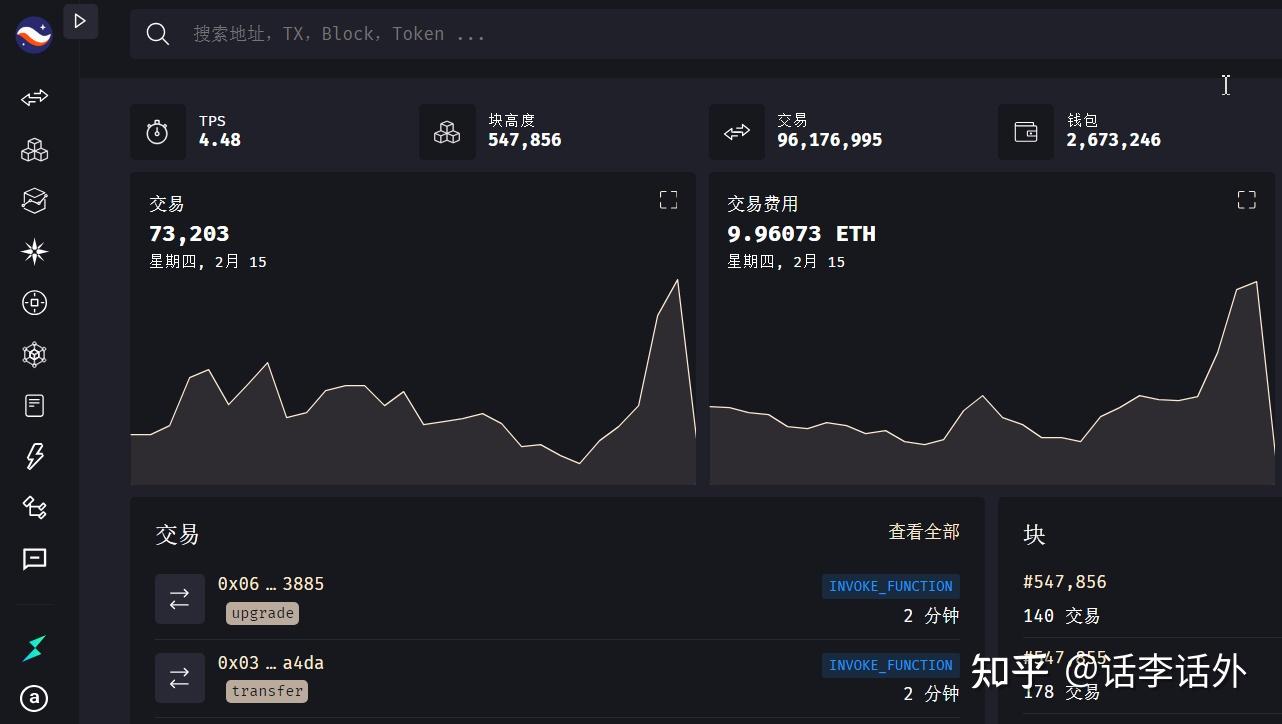Image resolution: width=1282 pixels, height=724 pixels.
Task: Expand the sidebar with the play arrow button
Action: (x=81, y=21)
